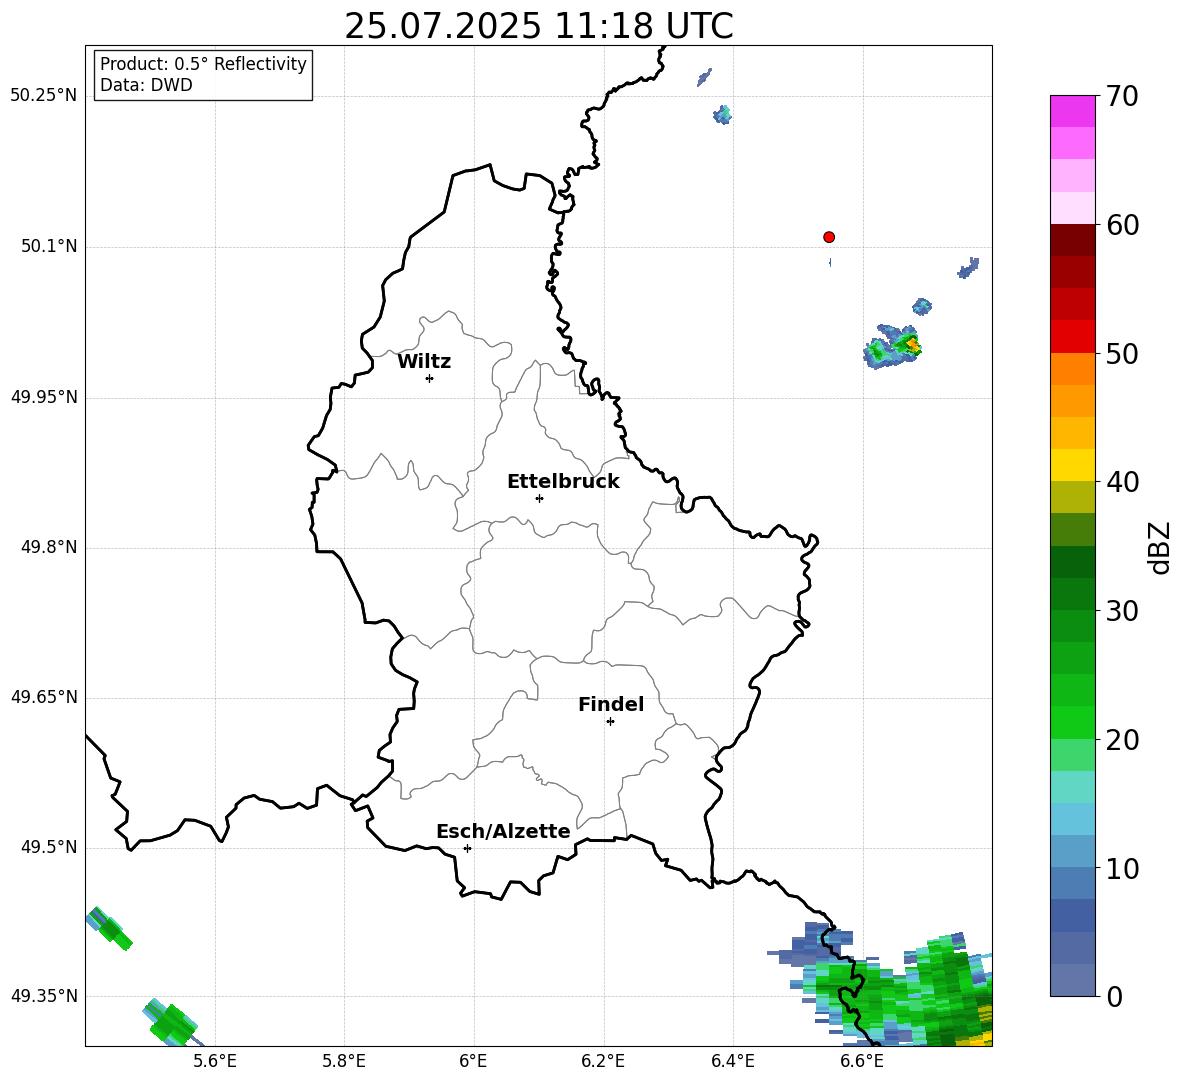This screenshot has height=1081, width=1184.
Task: Click the 5.8°E longitude label
Action: pos(344,1061)
